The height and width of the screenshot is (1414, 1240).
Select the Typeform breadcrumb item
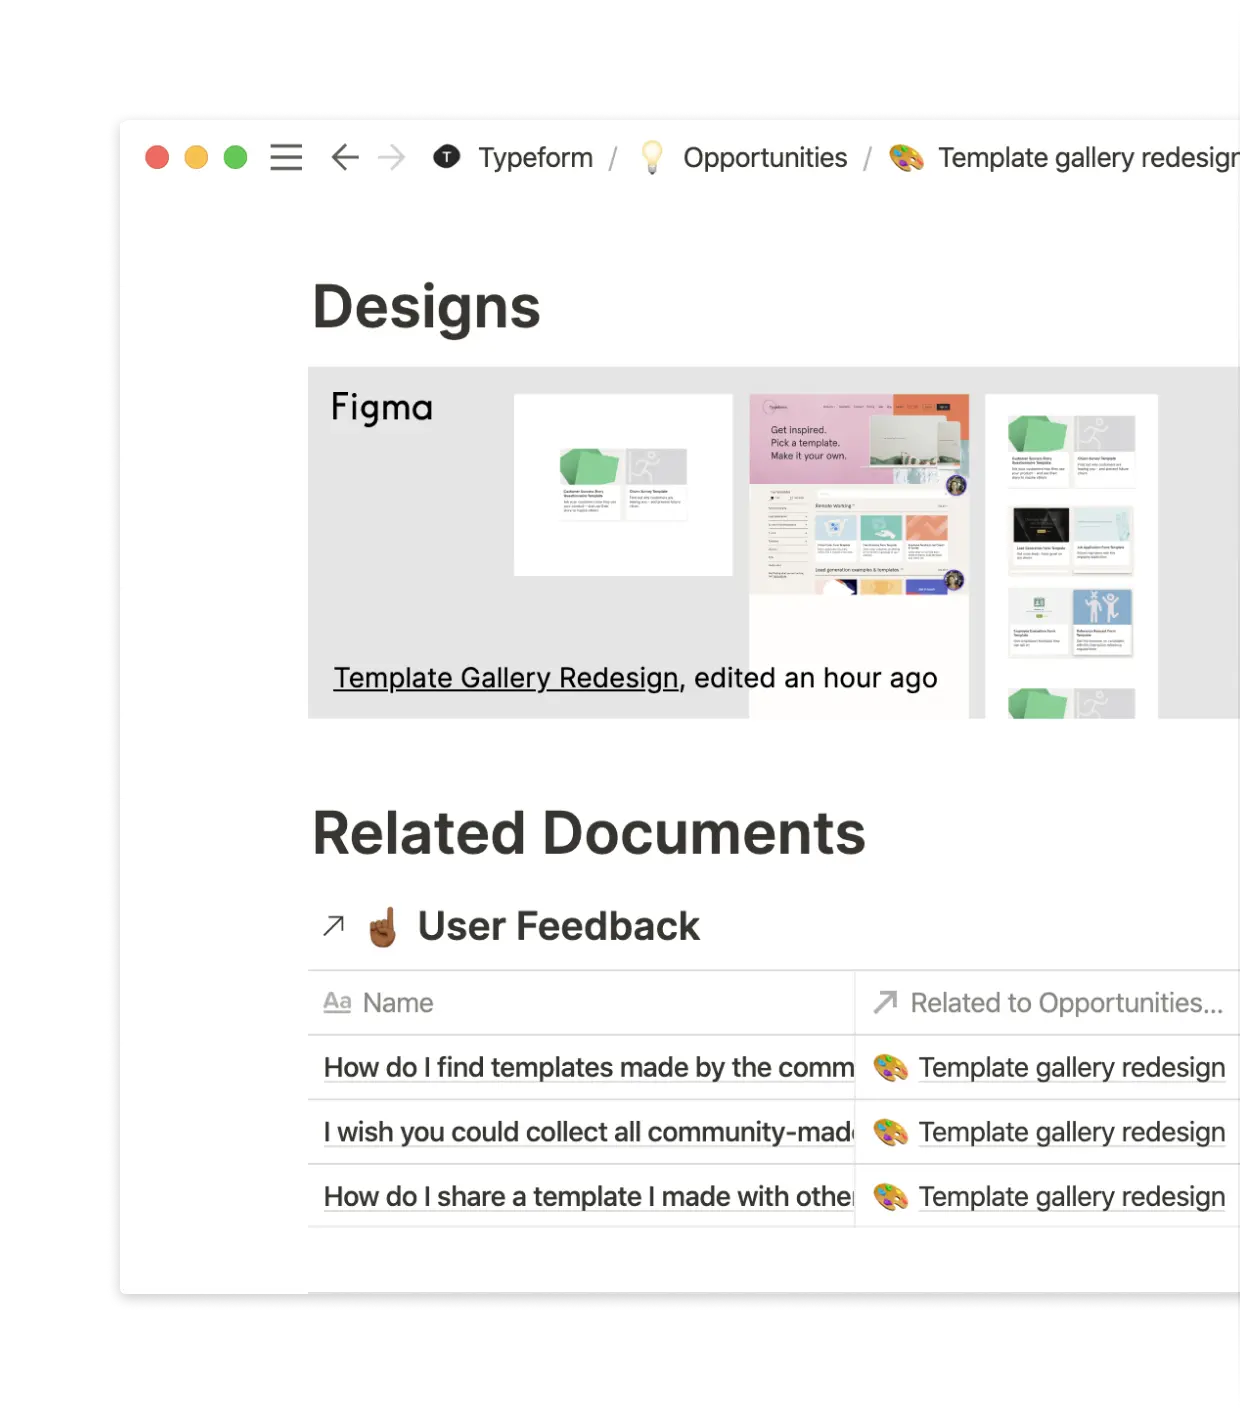(x=536, y=157)
